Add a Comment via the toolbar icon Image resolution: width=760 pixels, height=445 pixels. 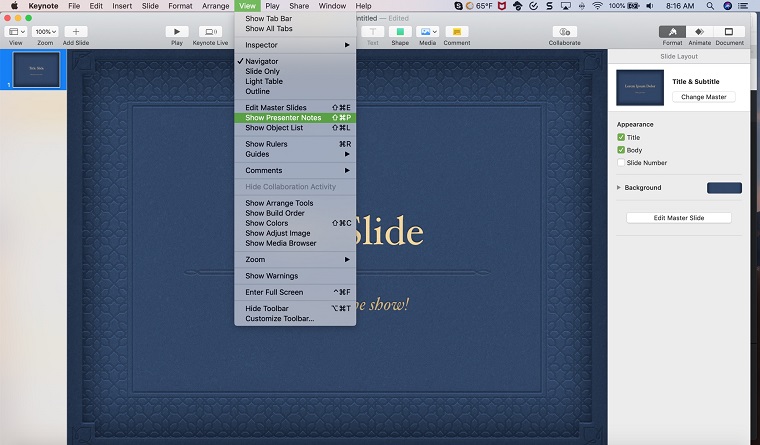coord(456,32)
